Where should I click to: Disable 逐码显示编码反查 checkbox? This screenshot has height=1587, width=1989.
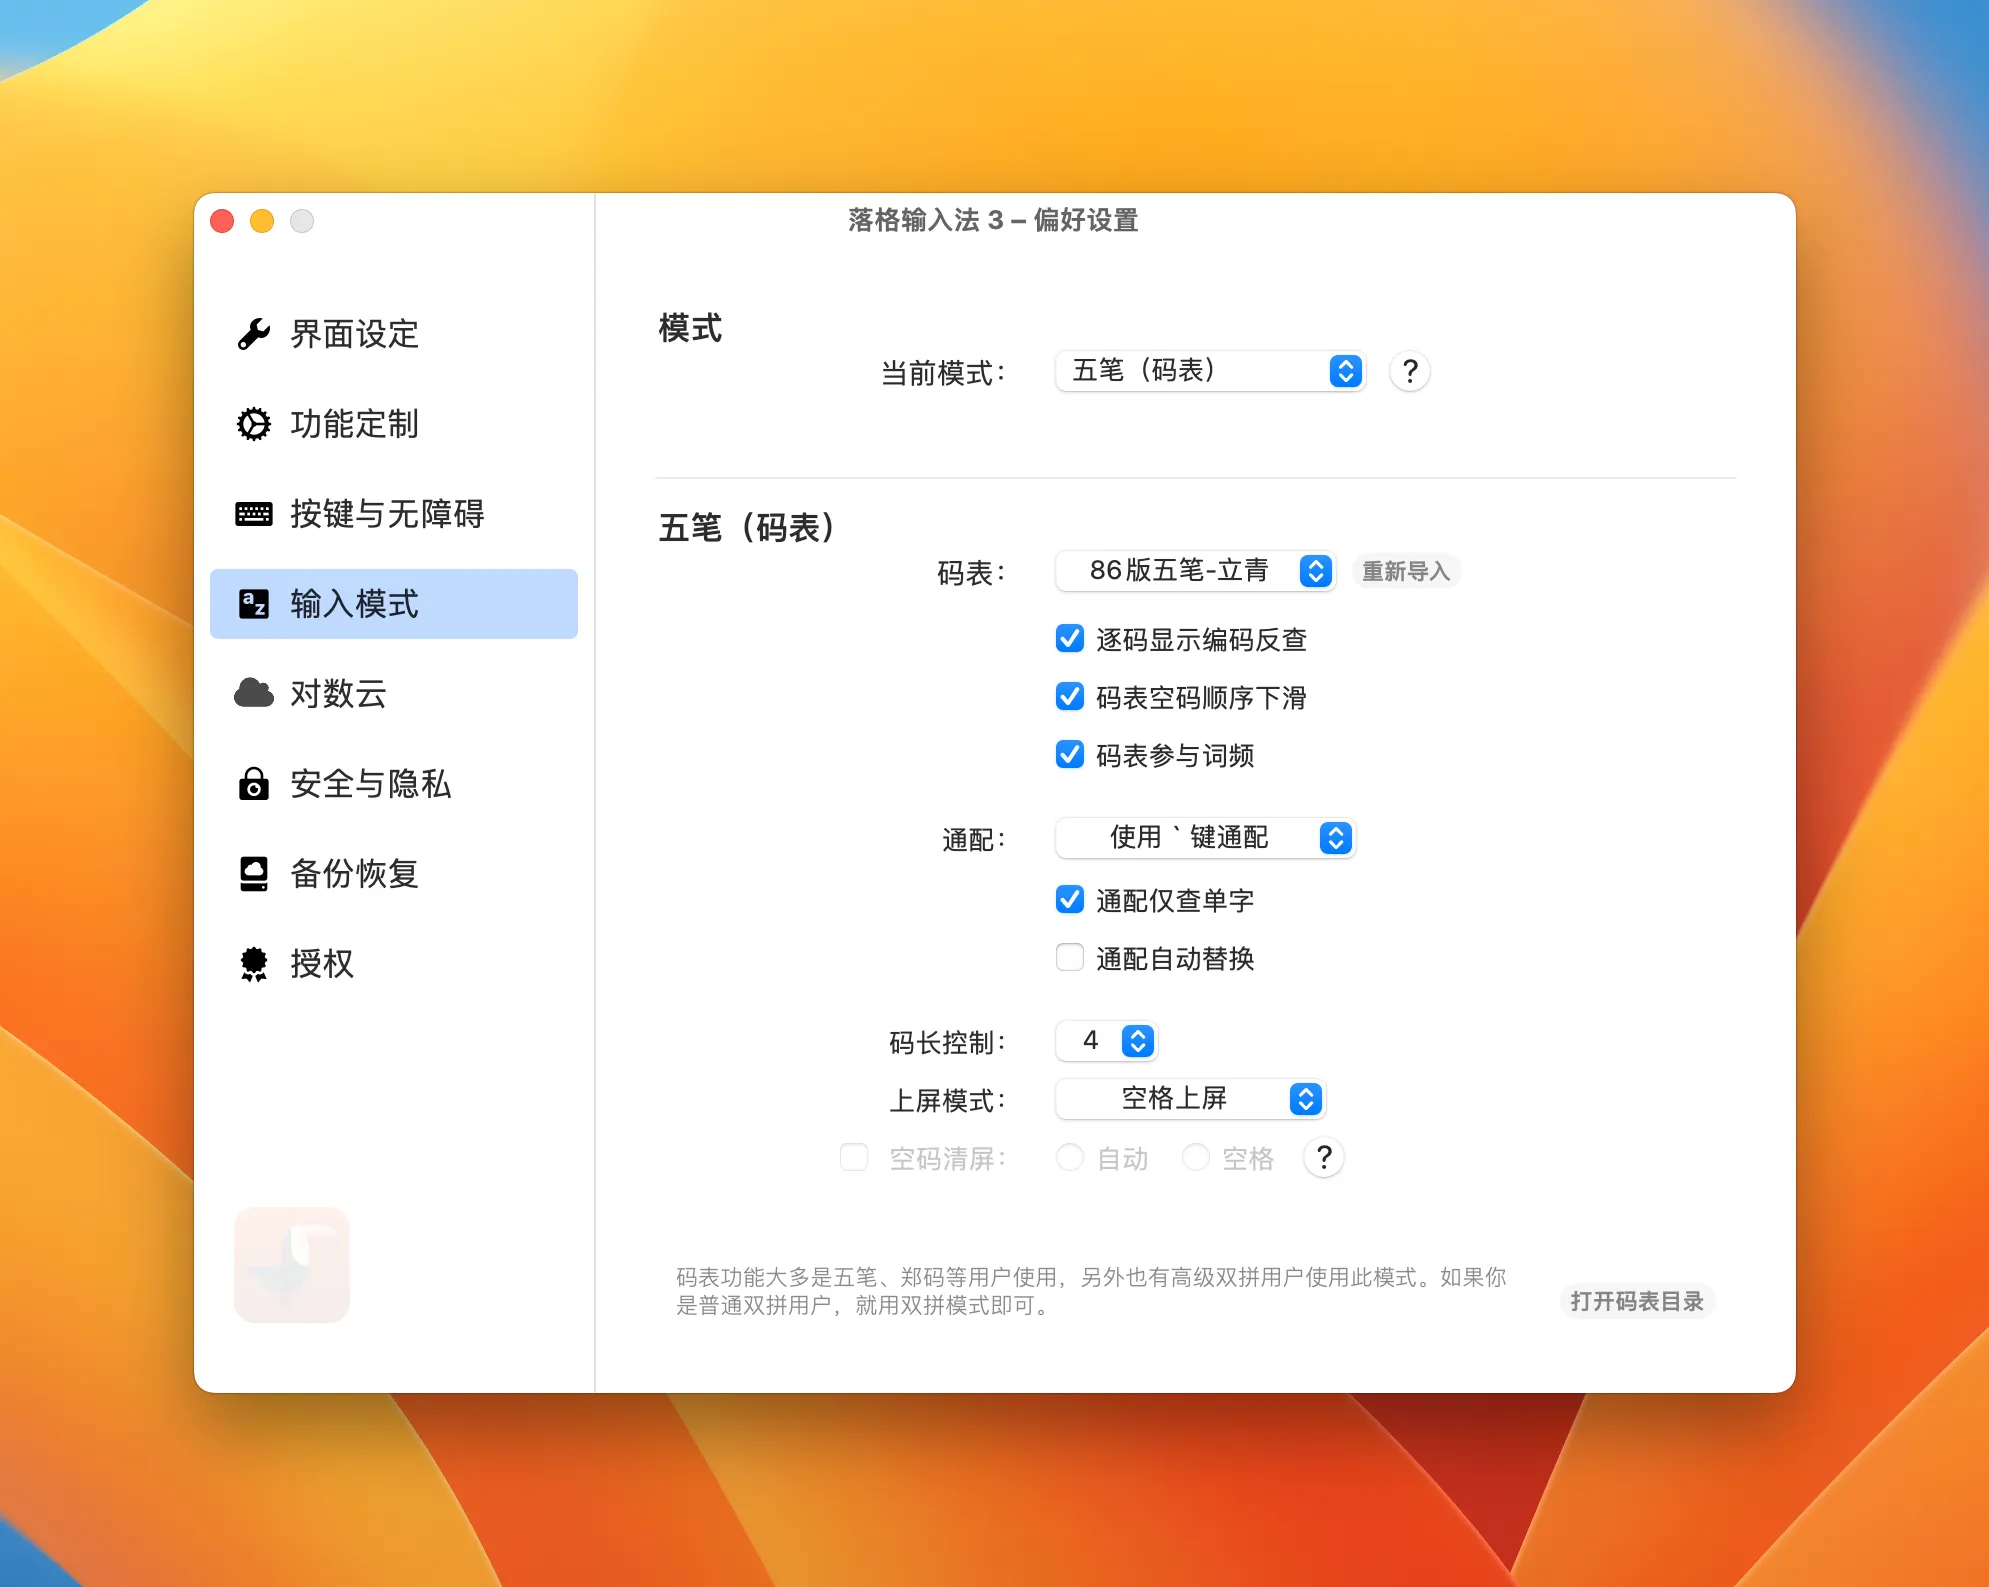coord(1070,639)
